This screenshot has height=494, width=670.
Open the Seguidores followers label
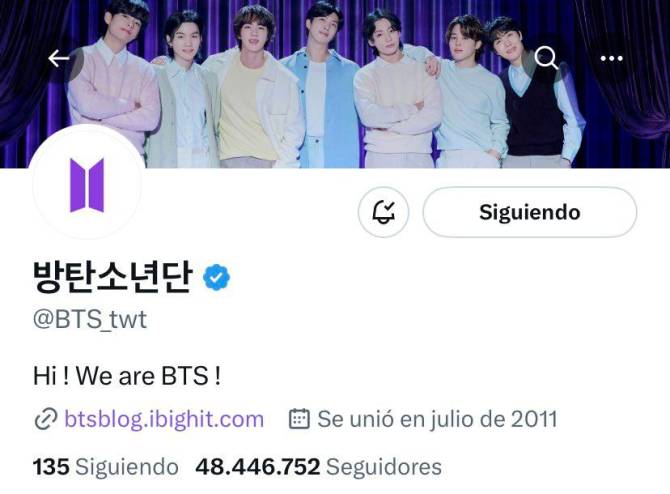(384, 467)
